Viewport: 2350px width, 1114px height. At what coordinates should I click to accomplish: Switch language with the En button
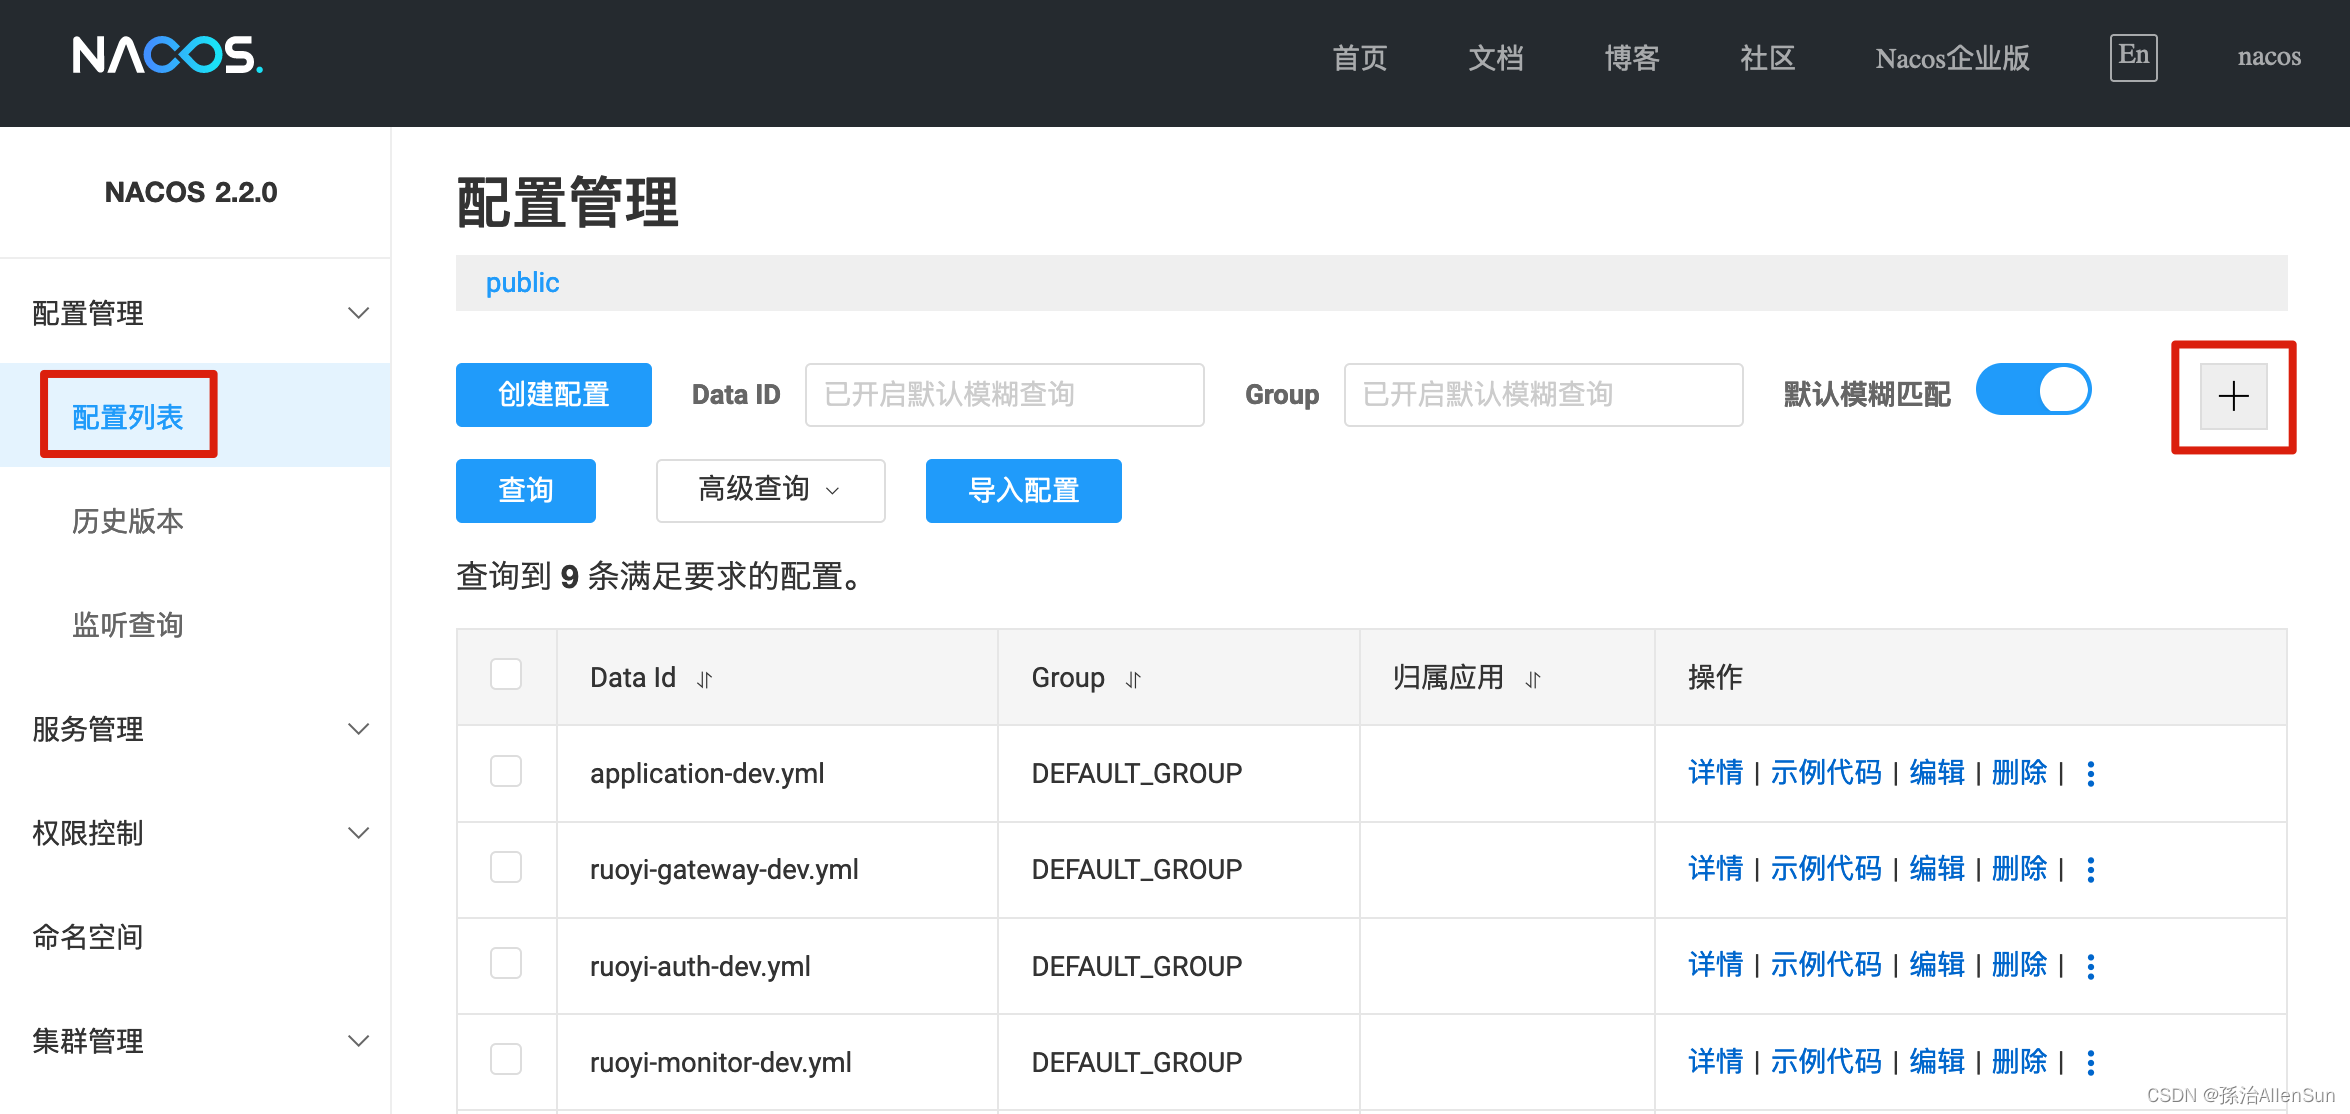click(x=2133, y=57)
